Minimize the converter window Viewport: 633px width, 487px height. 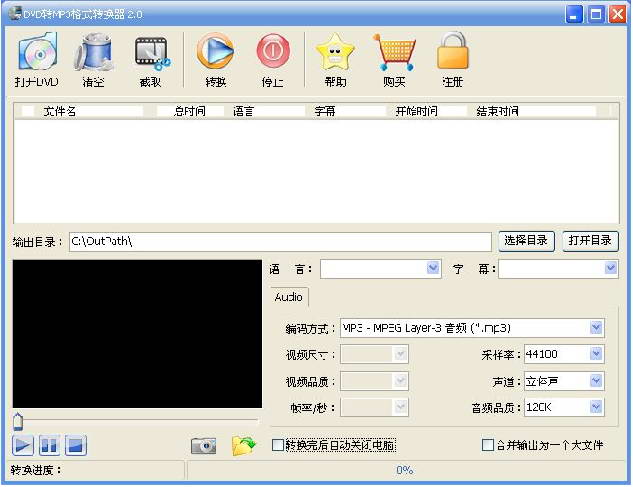pyautogui.click(x=574, y=15)
